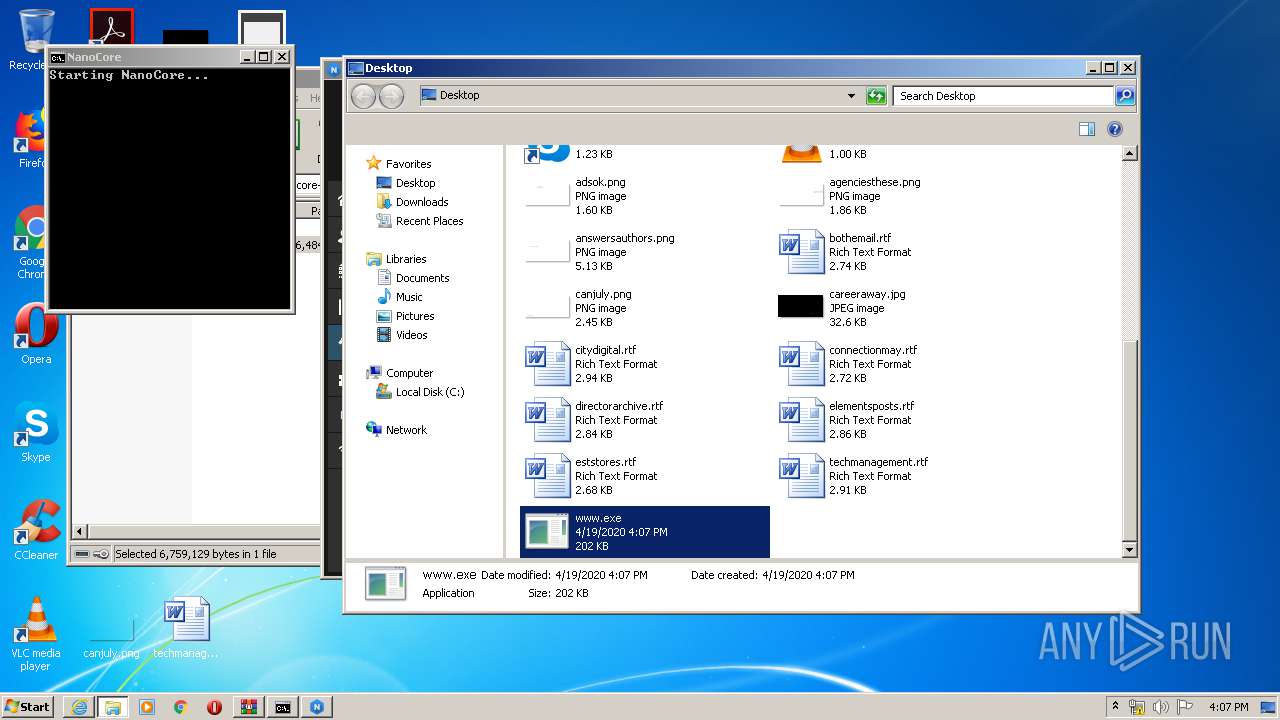The image size is (1280, 720).
Task: Open the www.exe file icon
Action: (547, 531)
